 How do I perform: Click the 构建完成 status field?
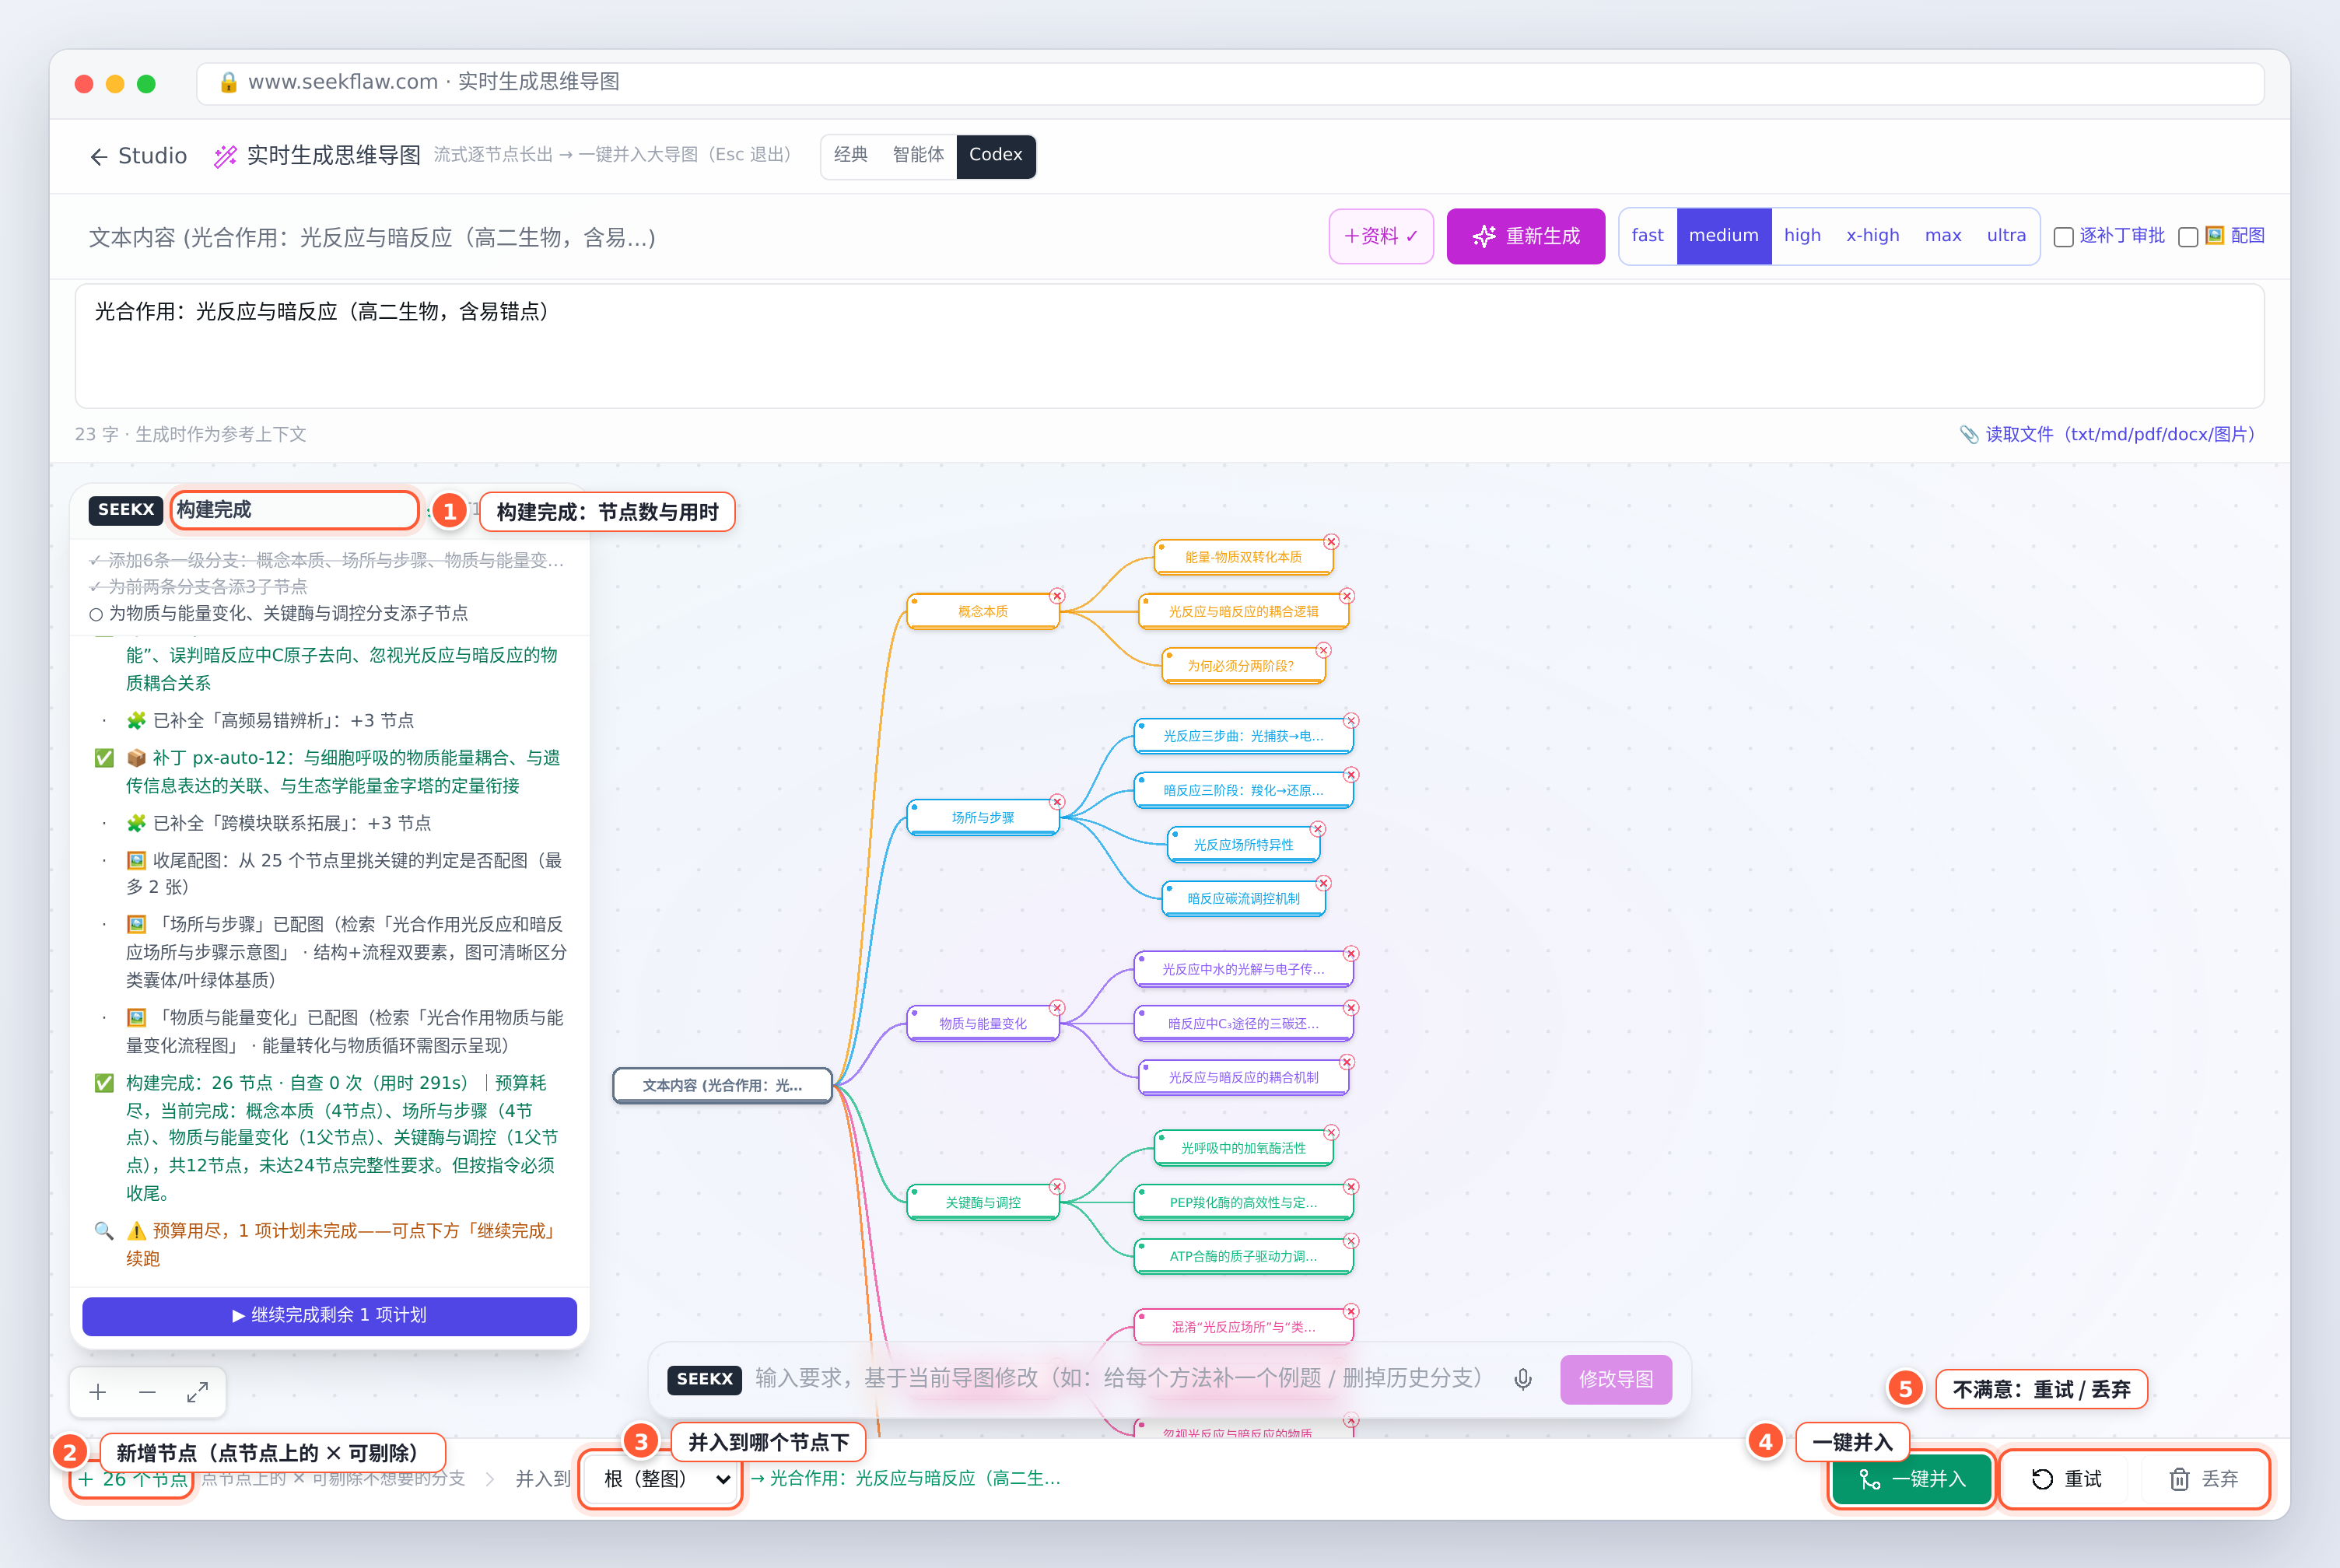[294, 510]
